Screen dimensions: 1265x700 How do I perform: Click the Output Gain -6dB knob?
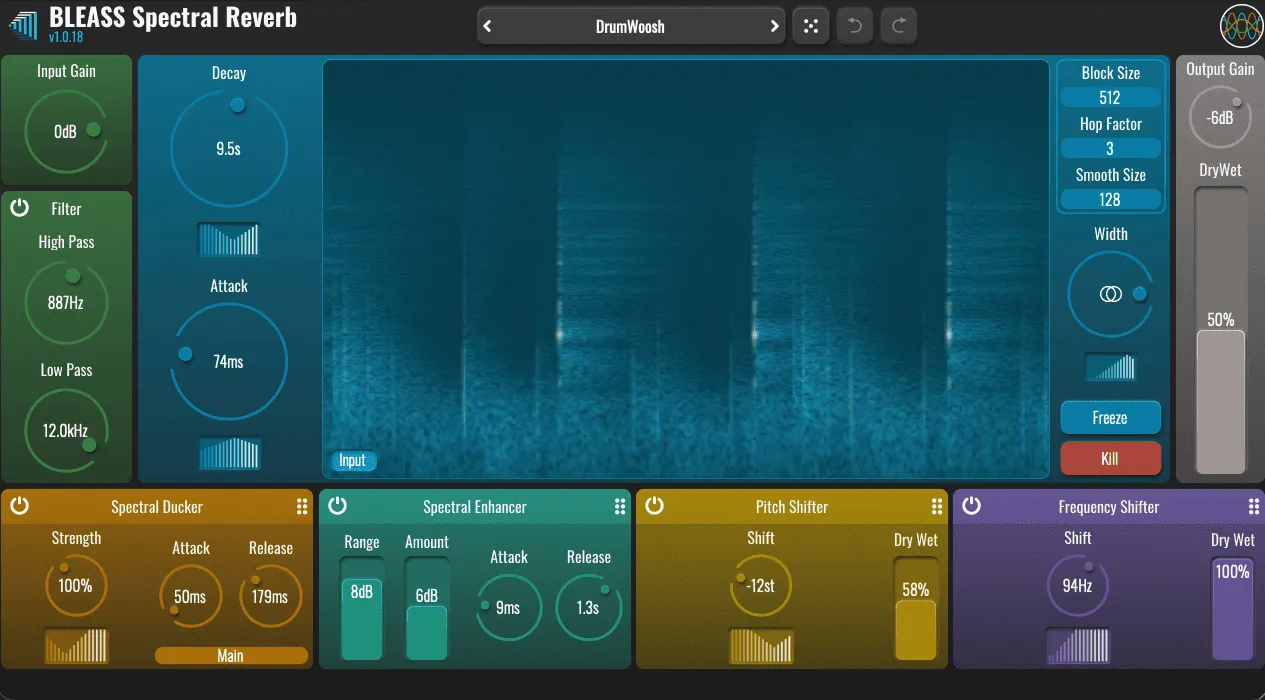point(1220,117)
